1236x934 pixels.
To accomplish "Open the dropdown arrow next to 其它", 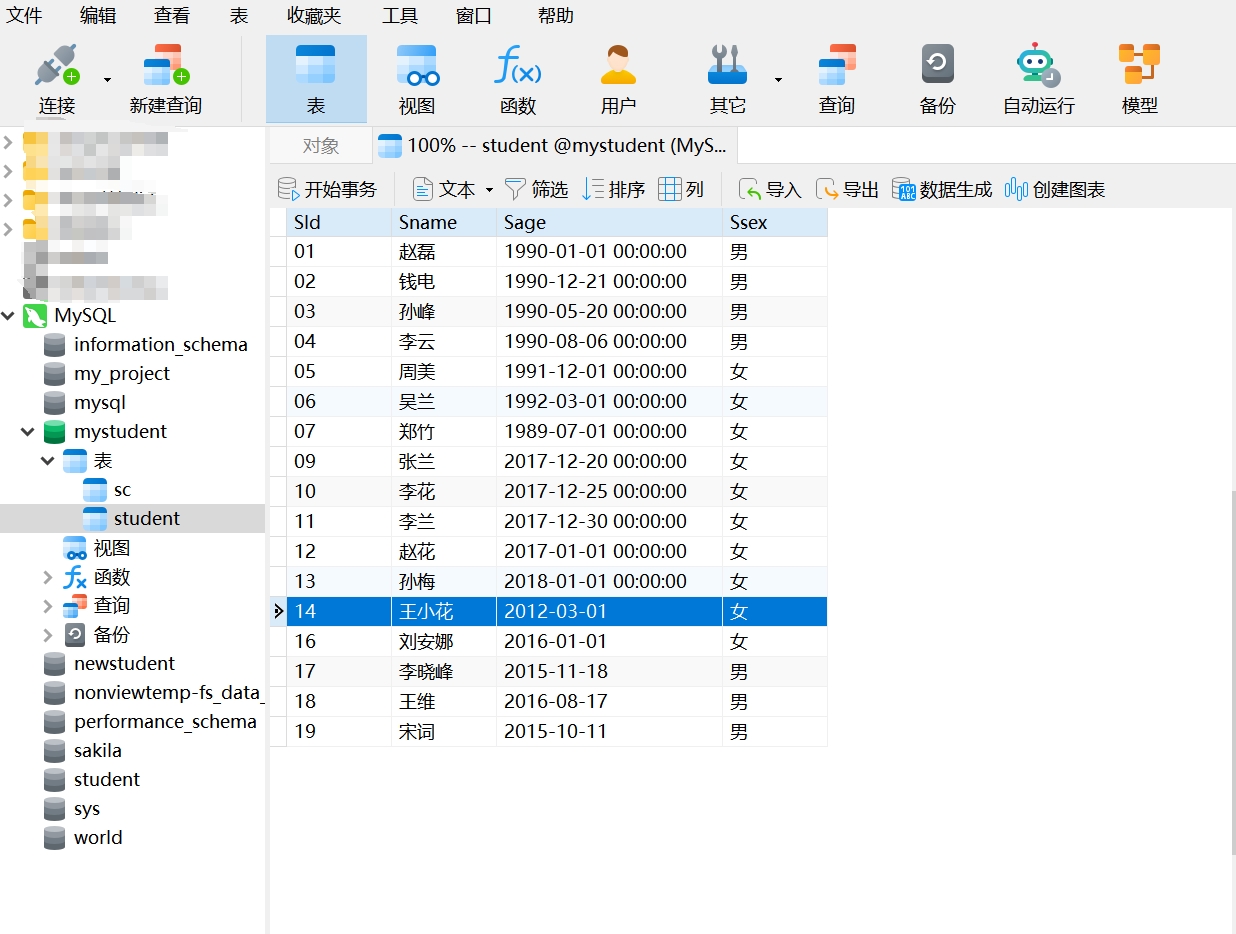I will (778, 80).
